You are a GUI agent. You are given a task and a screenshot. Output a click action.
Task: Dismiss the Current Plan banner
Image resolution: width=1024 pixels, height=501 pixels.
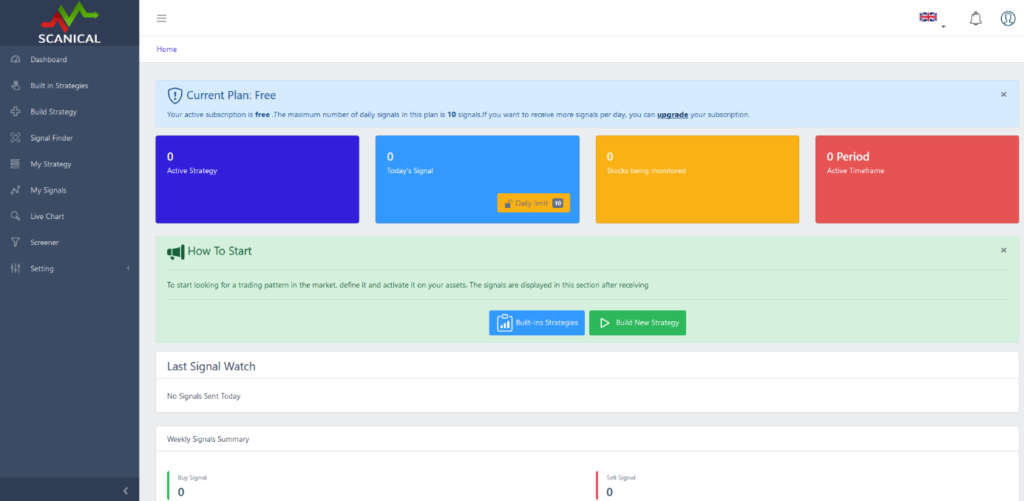coord(1004,95)
